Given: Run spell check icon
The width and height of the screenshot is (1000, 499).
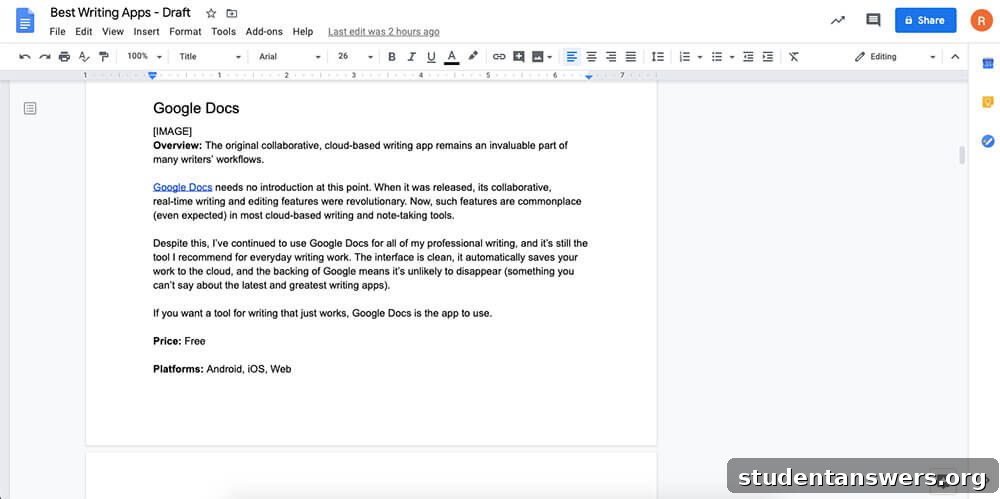Looking at the screenshot, I should tap(84, 57).
